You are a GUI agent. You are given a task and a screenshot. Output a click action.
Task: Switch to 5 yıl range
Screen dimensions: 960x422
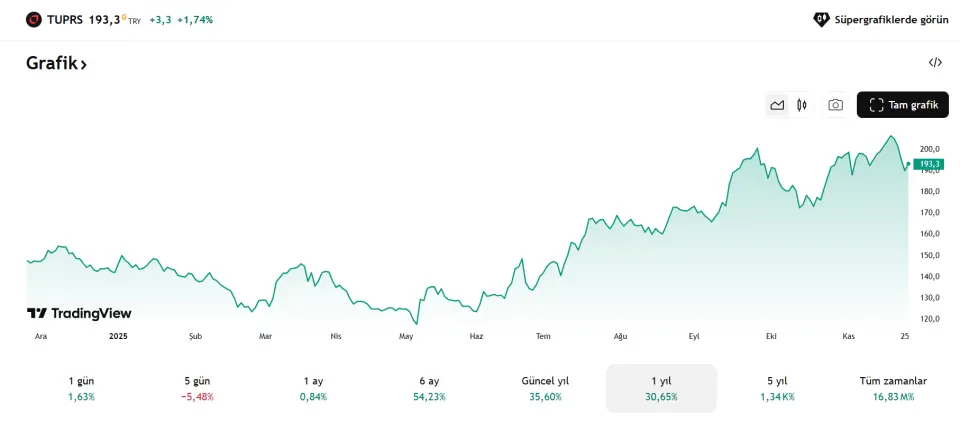point(777,388)
